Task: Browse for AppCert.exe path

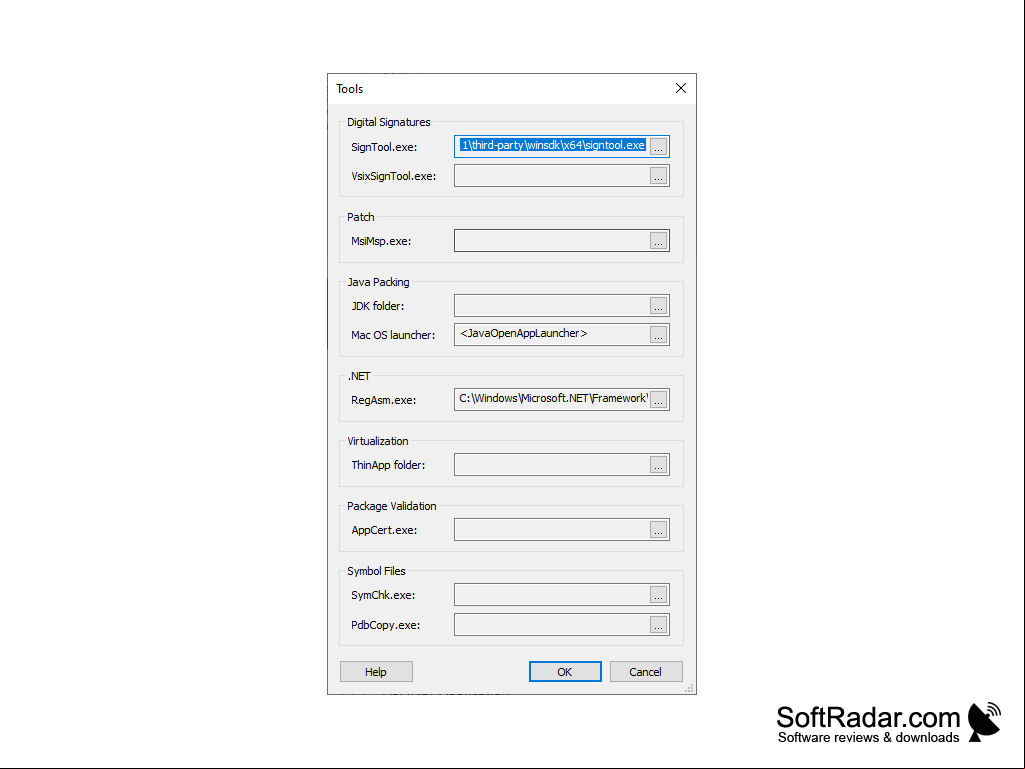Action: [658, 530]
